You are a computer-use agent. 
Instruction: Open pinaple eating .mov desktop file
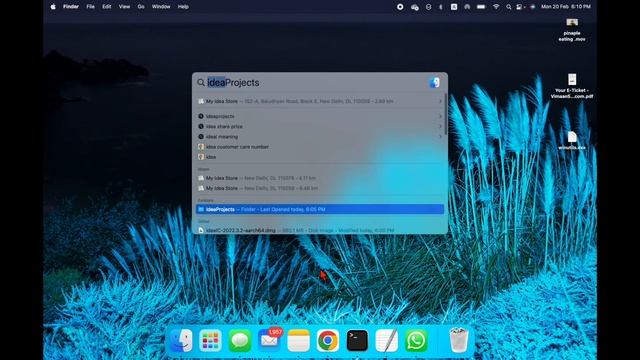click(x=572, y=30)
